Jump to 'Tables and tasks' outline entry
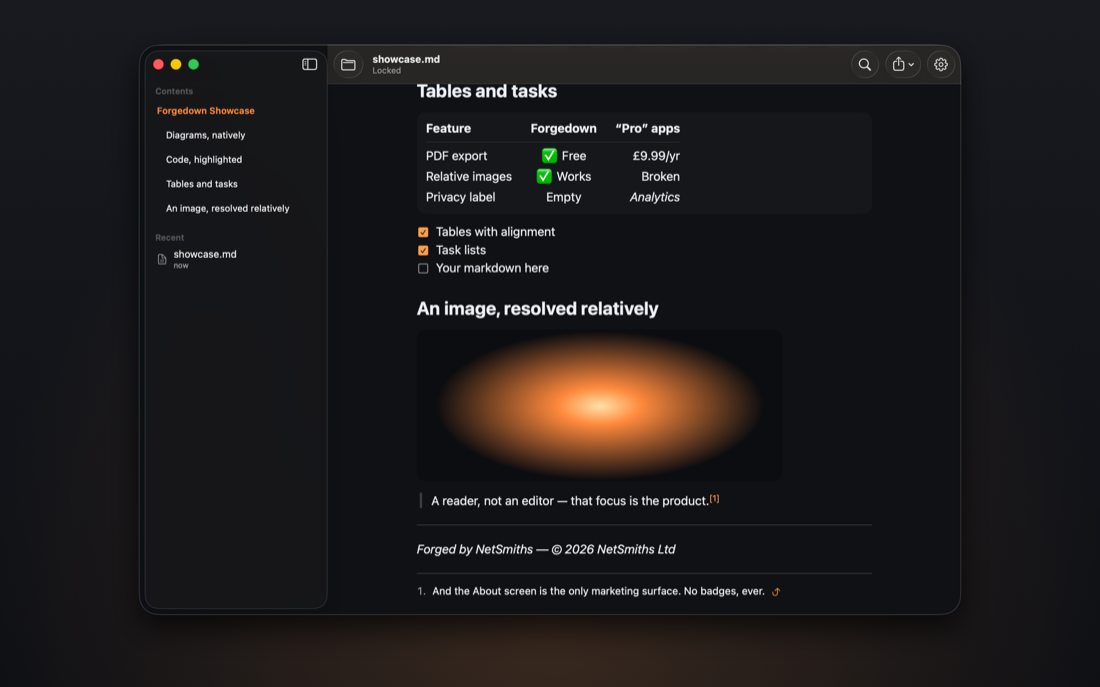1100x687 pixels. [x=202, y=184]
